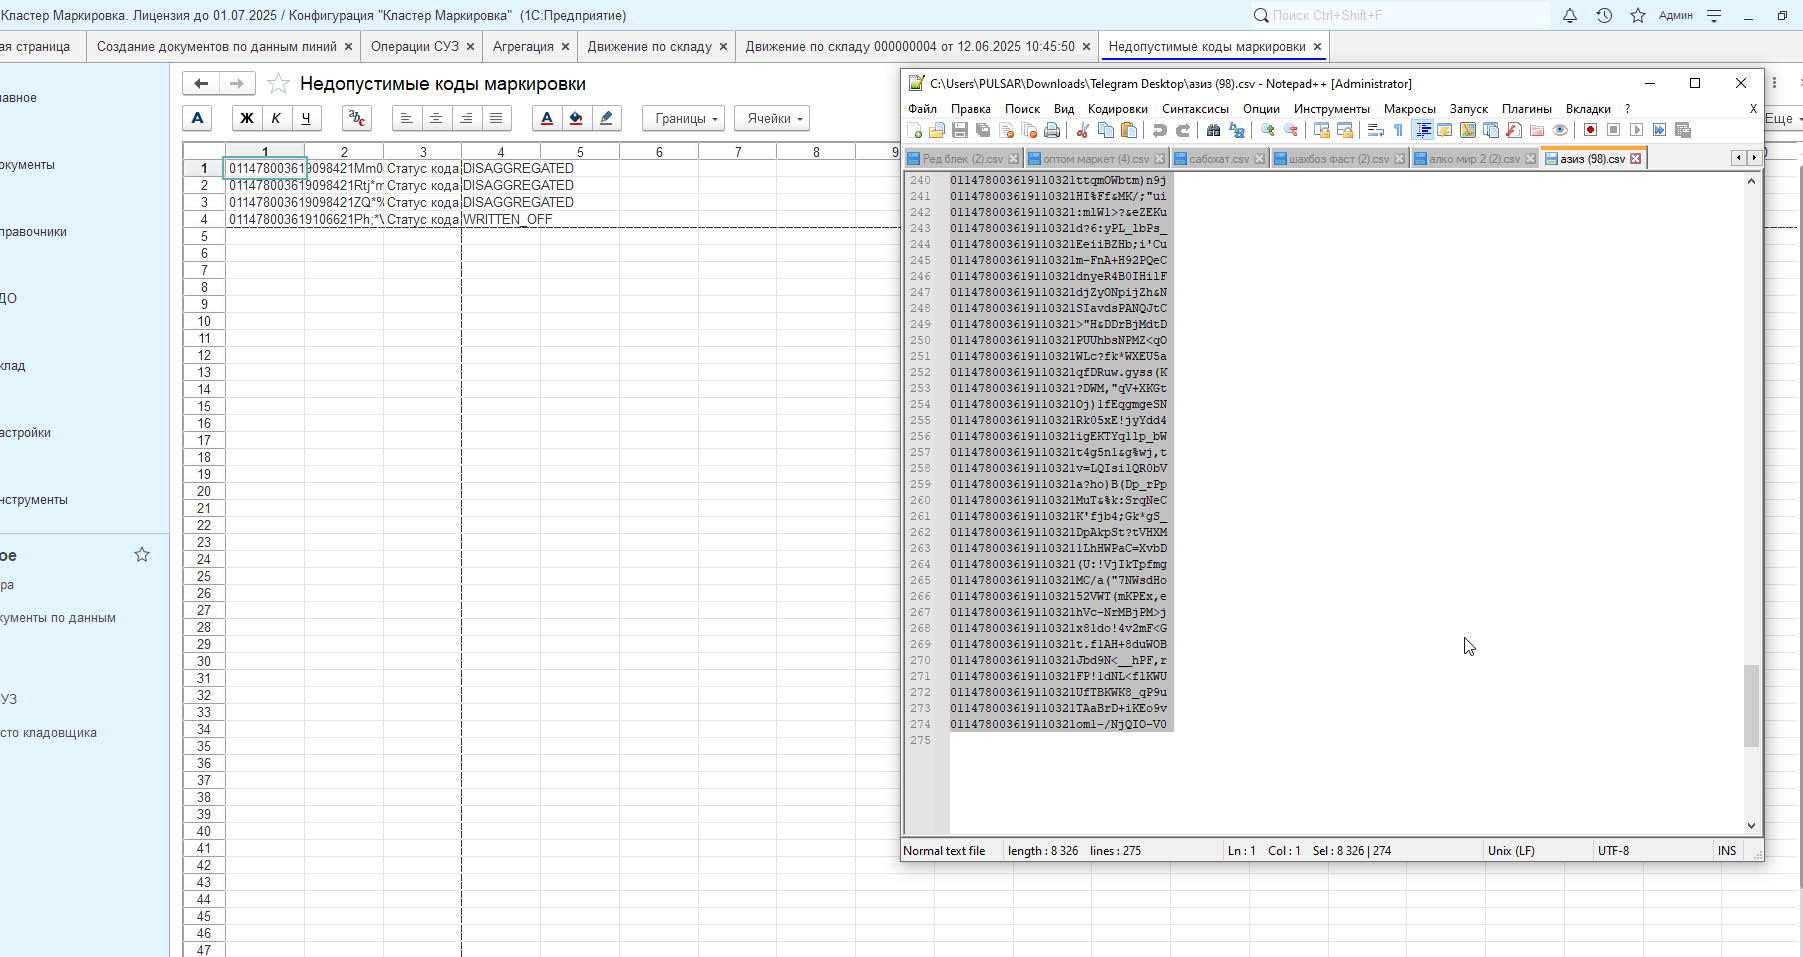Open the Плагины menu in Notepad++
Viewport: 1803px width, 957px height.
[1526, 108]
